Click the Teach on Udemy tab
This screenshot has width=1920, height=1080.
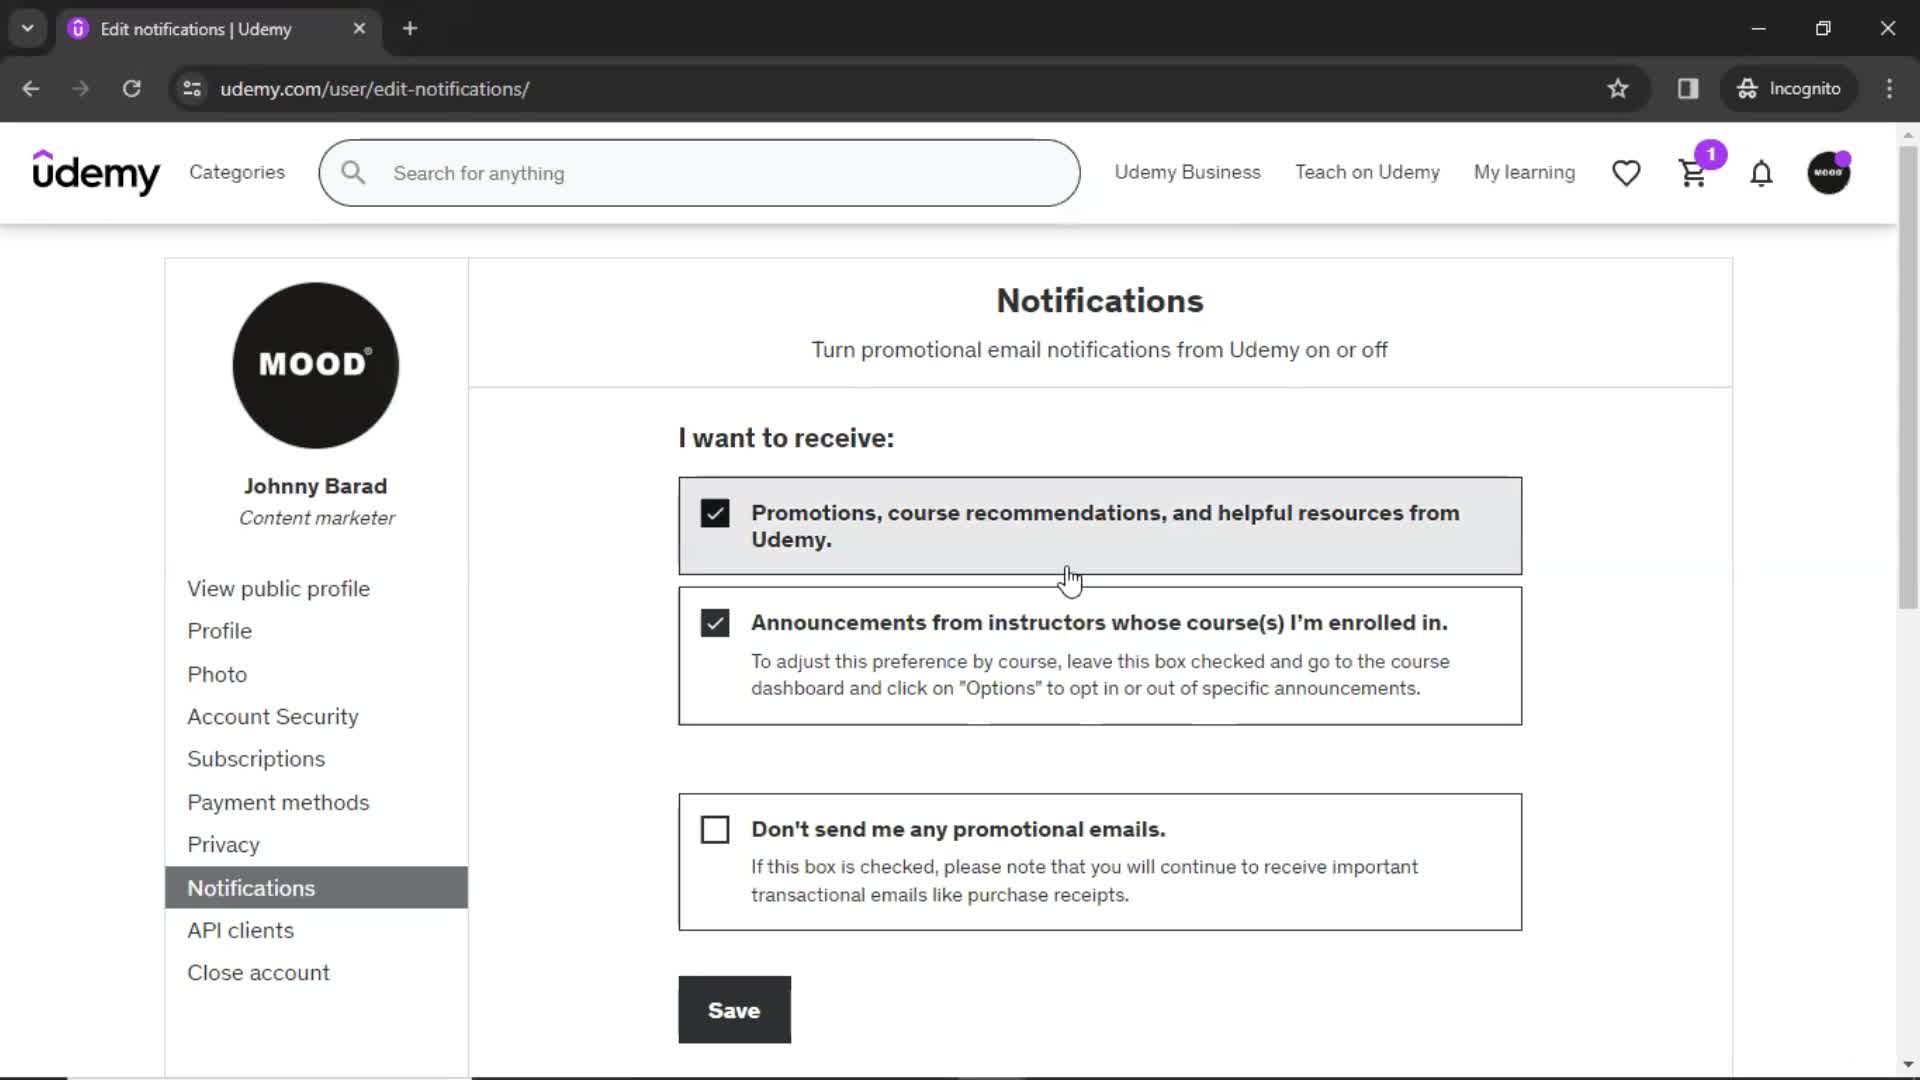tap(1367, 173)
